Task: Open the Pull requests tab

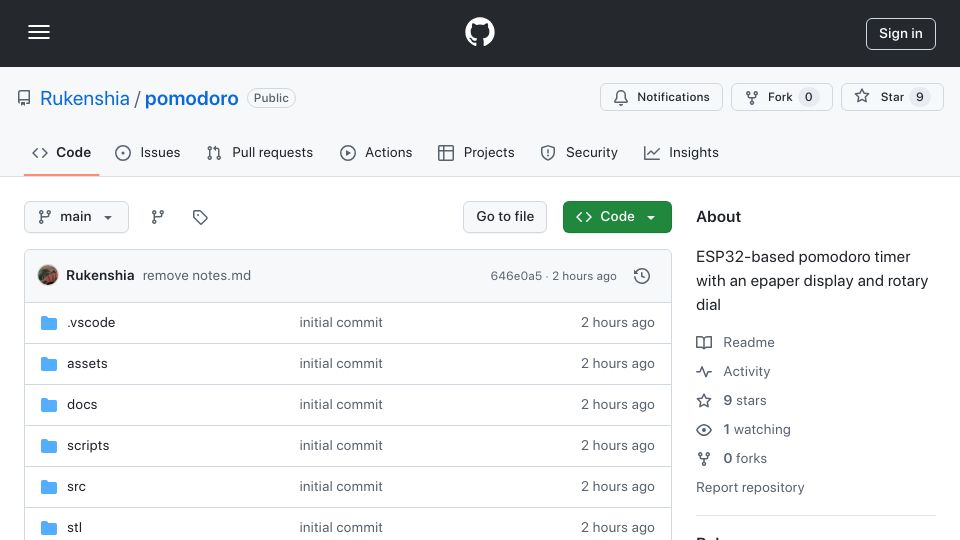Action: click(260, 152)
